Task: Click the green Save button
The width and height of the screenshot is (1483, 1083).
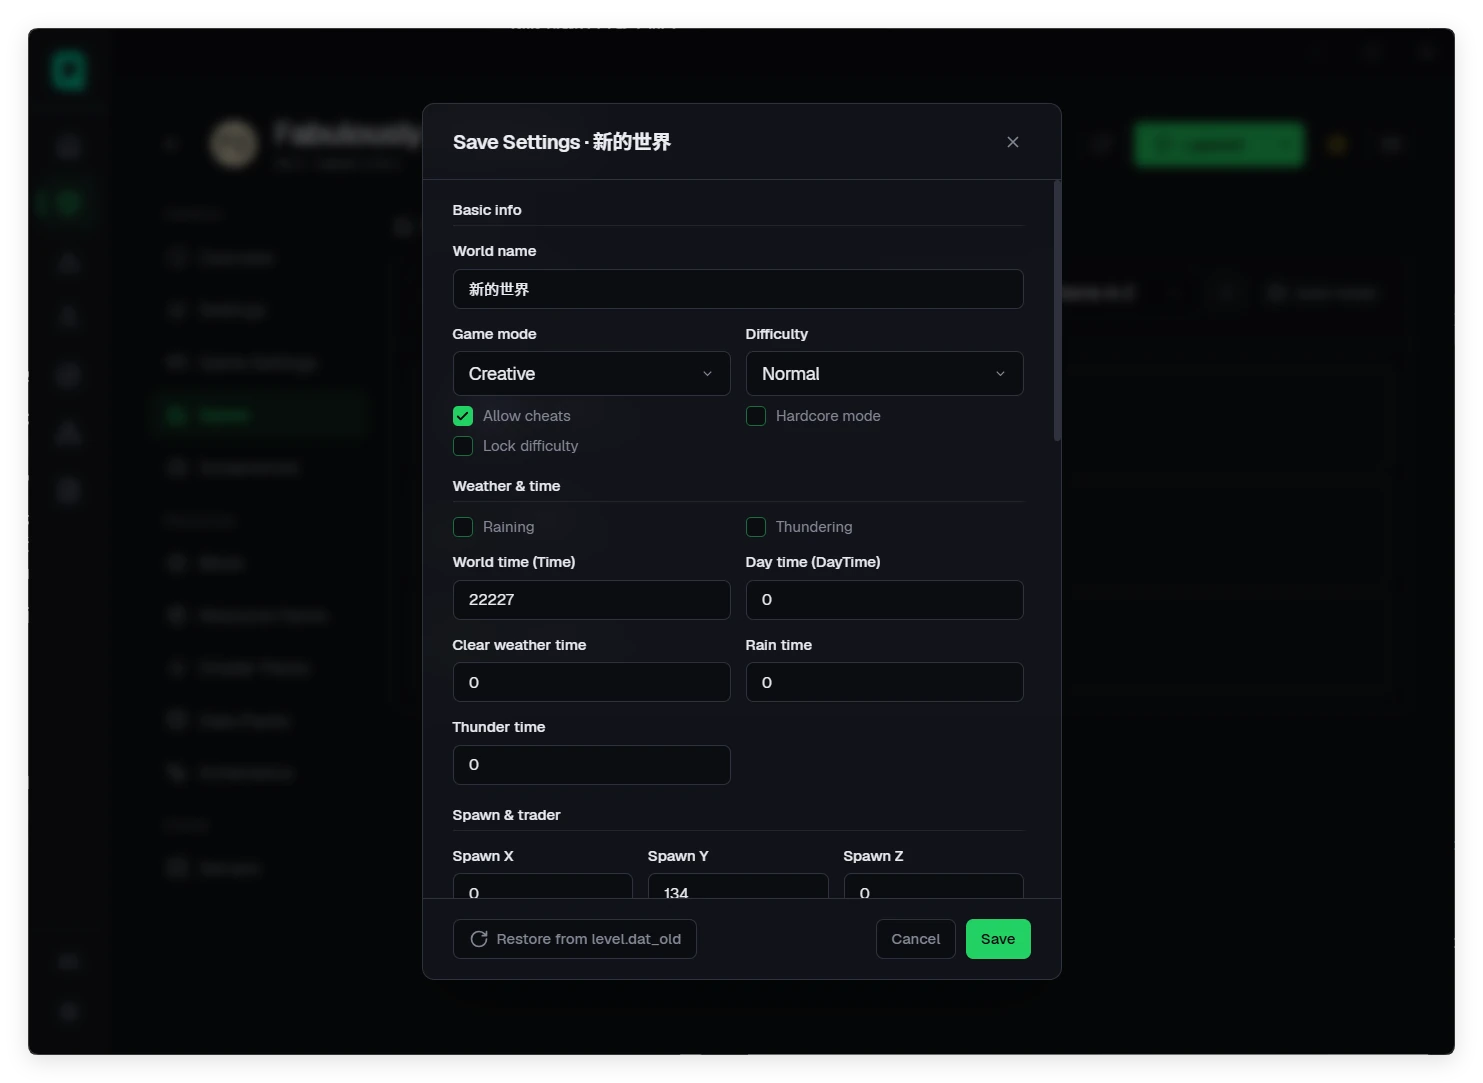Action: click(x=998, y=939)
